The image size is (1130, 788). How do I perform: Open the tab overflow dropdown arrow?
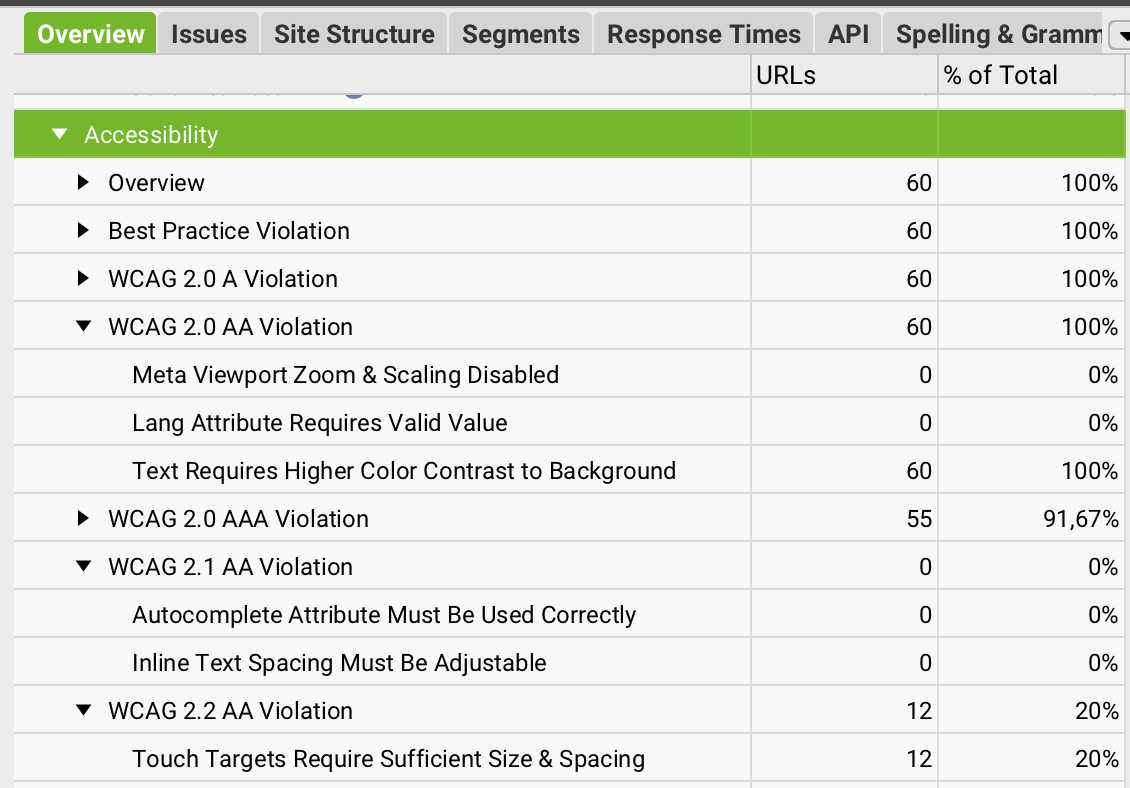coord(1120,37)
